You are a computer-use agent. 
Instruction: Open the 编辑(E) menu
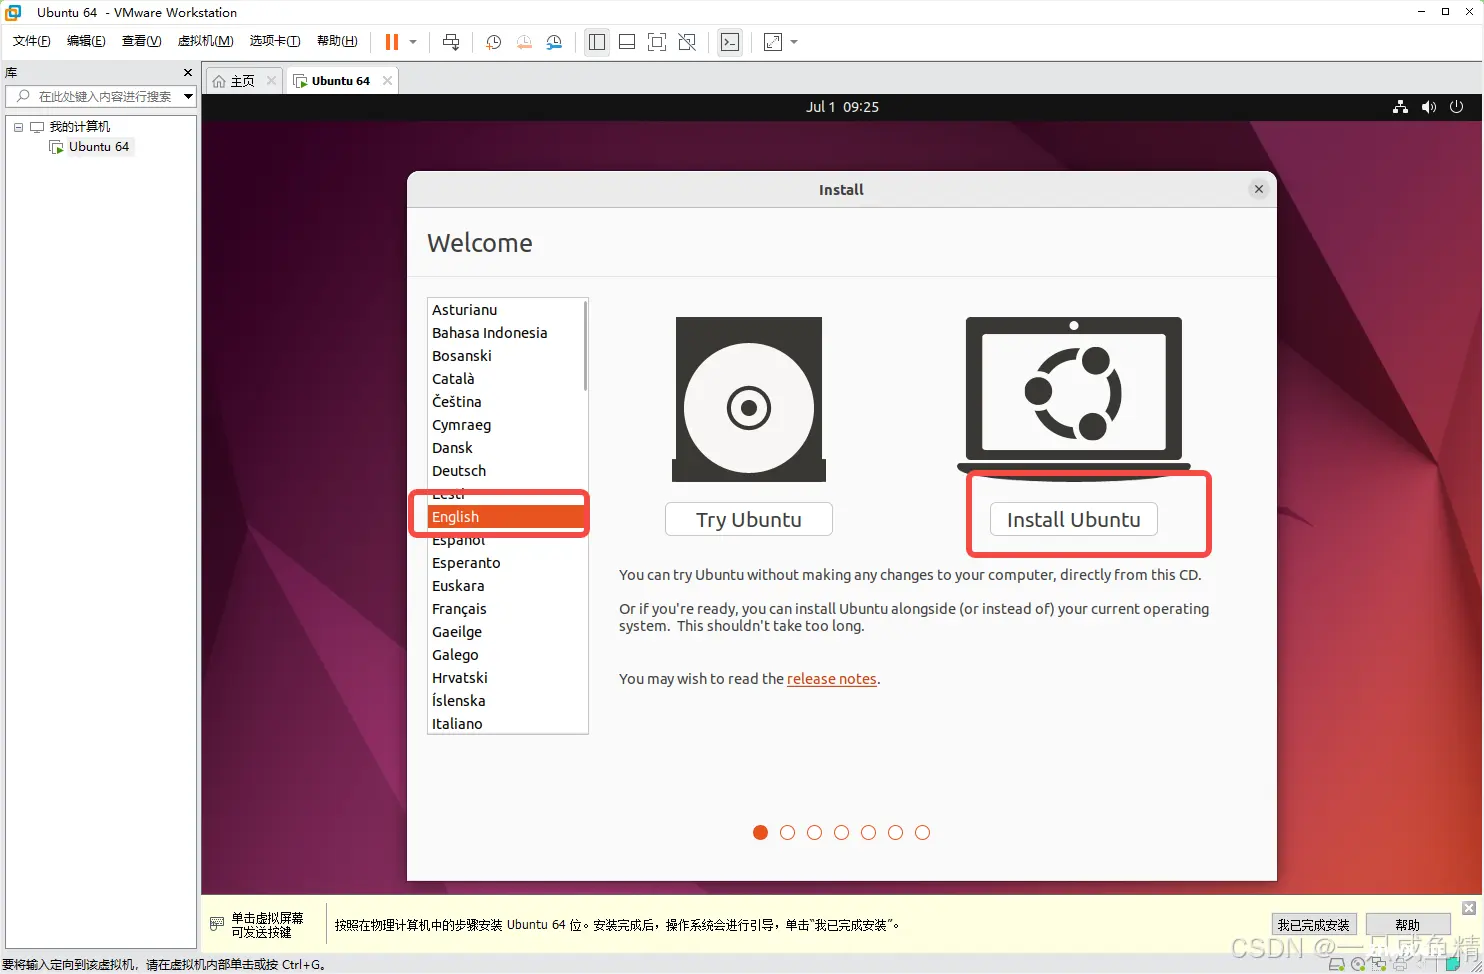pos(86,41)
